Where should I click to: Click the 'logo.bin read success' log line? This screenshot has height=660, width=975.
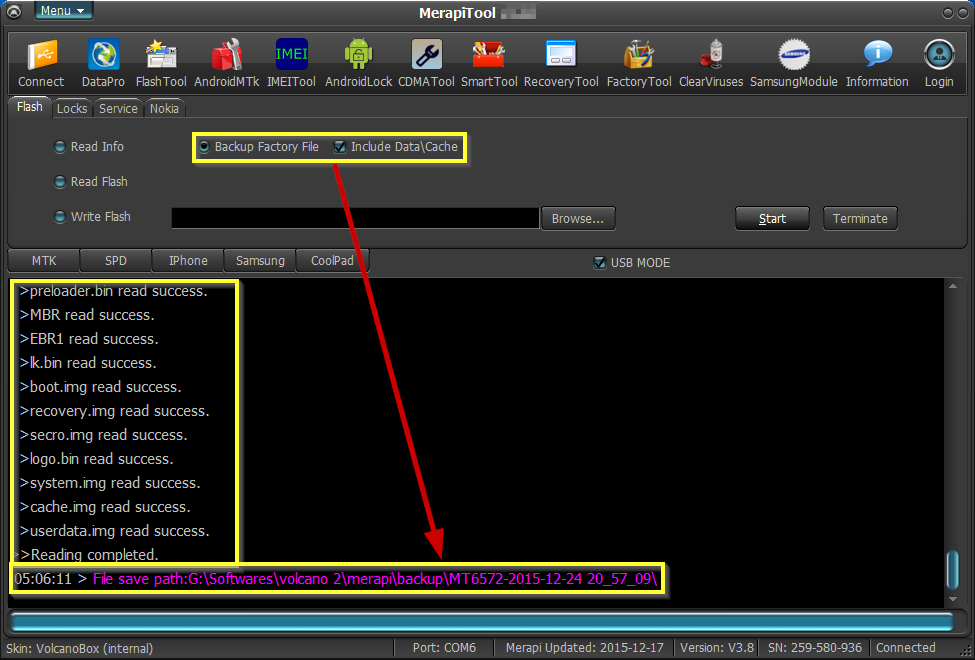click(x=96, y=459)
